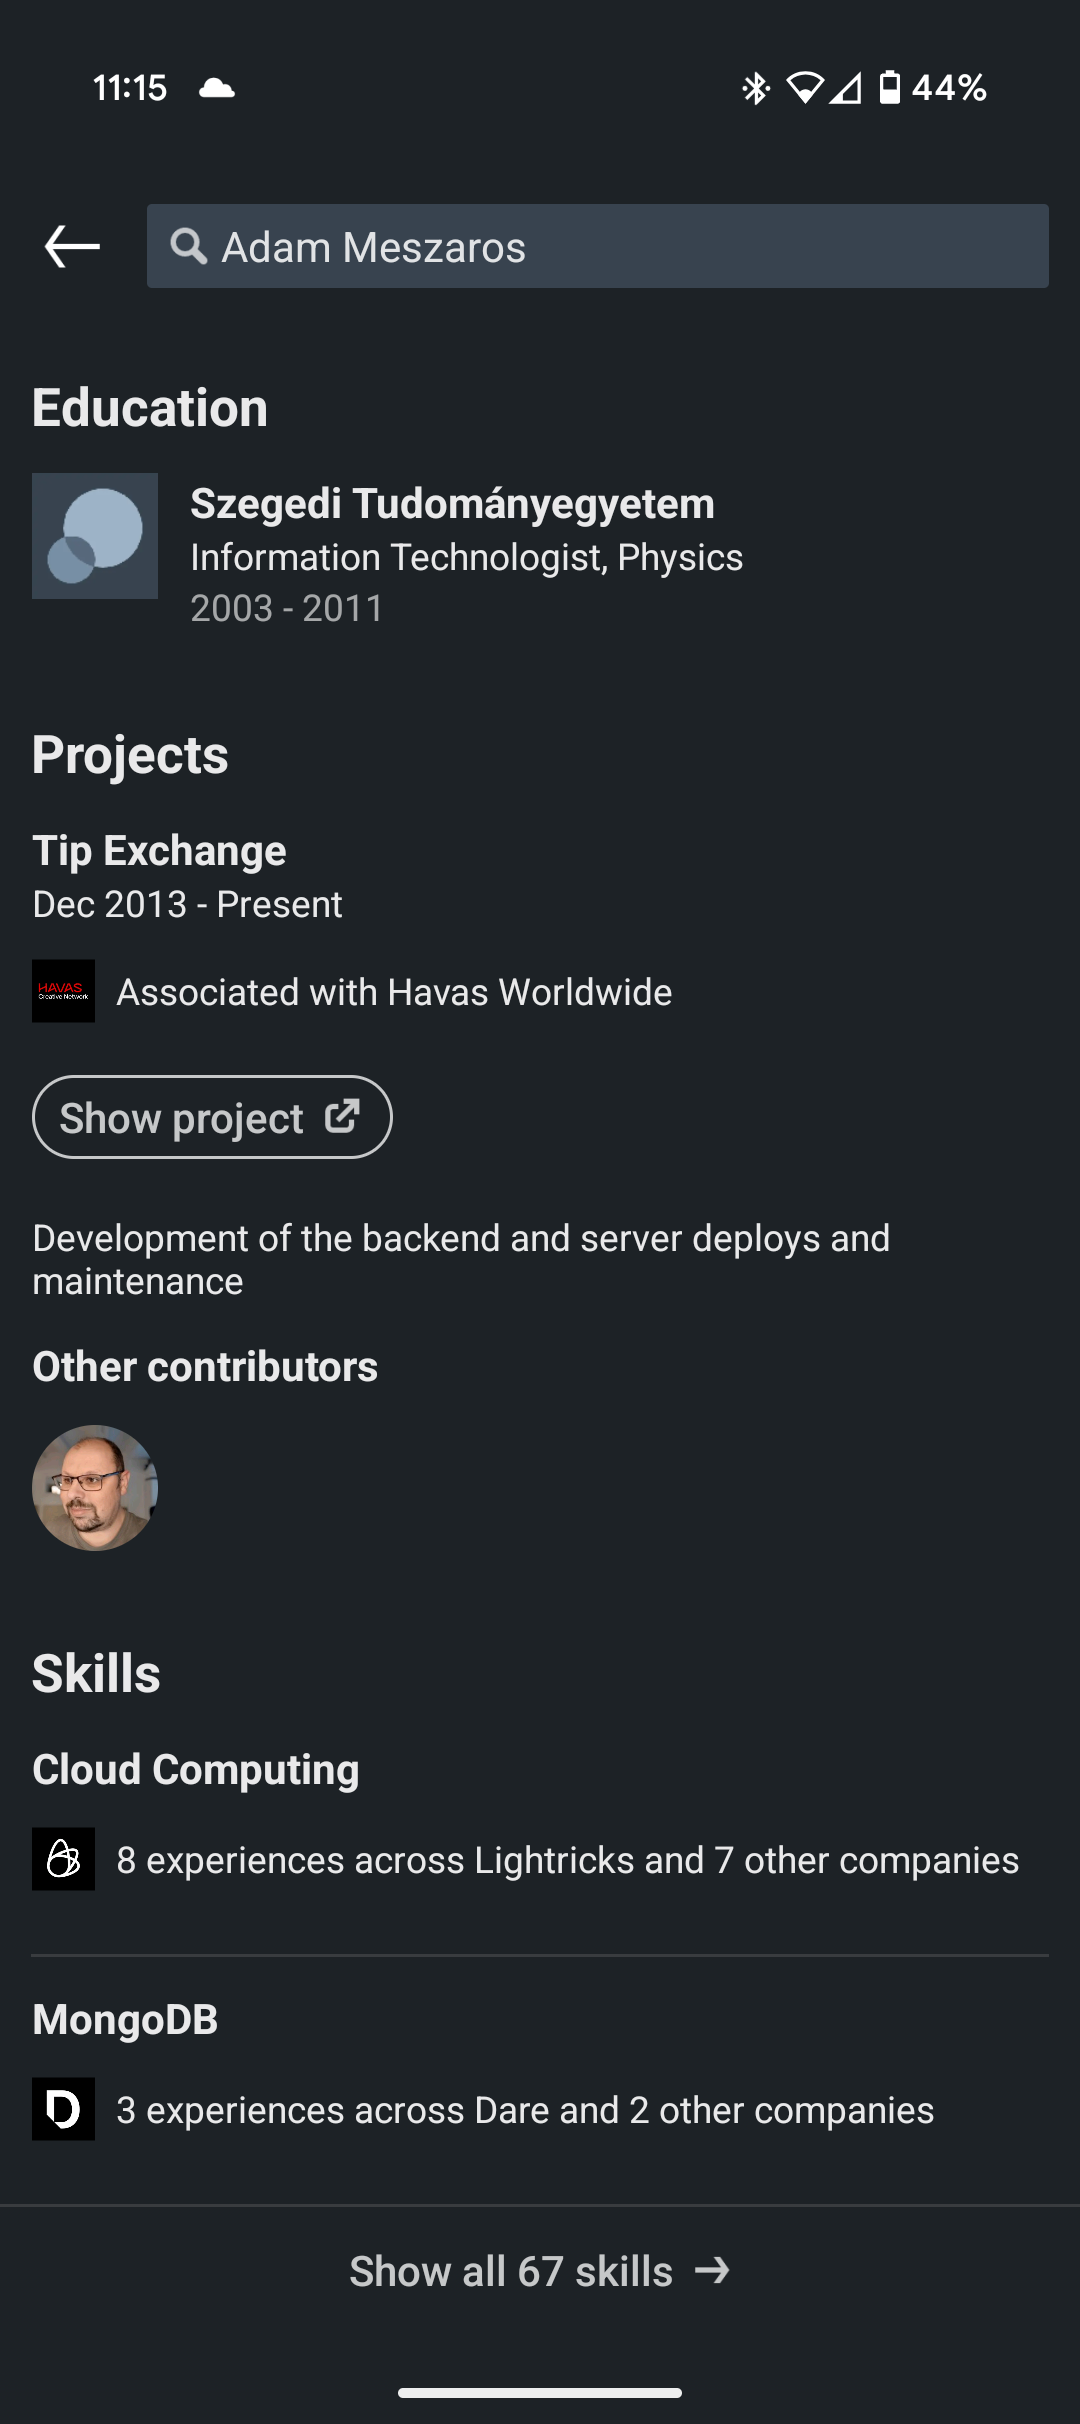
Task: Click the Lightricks company logo icon
Action: coord(63,1859)
